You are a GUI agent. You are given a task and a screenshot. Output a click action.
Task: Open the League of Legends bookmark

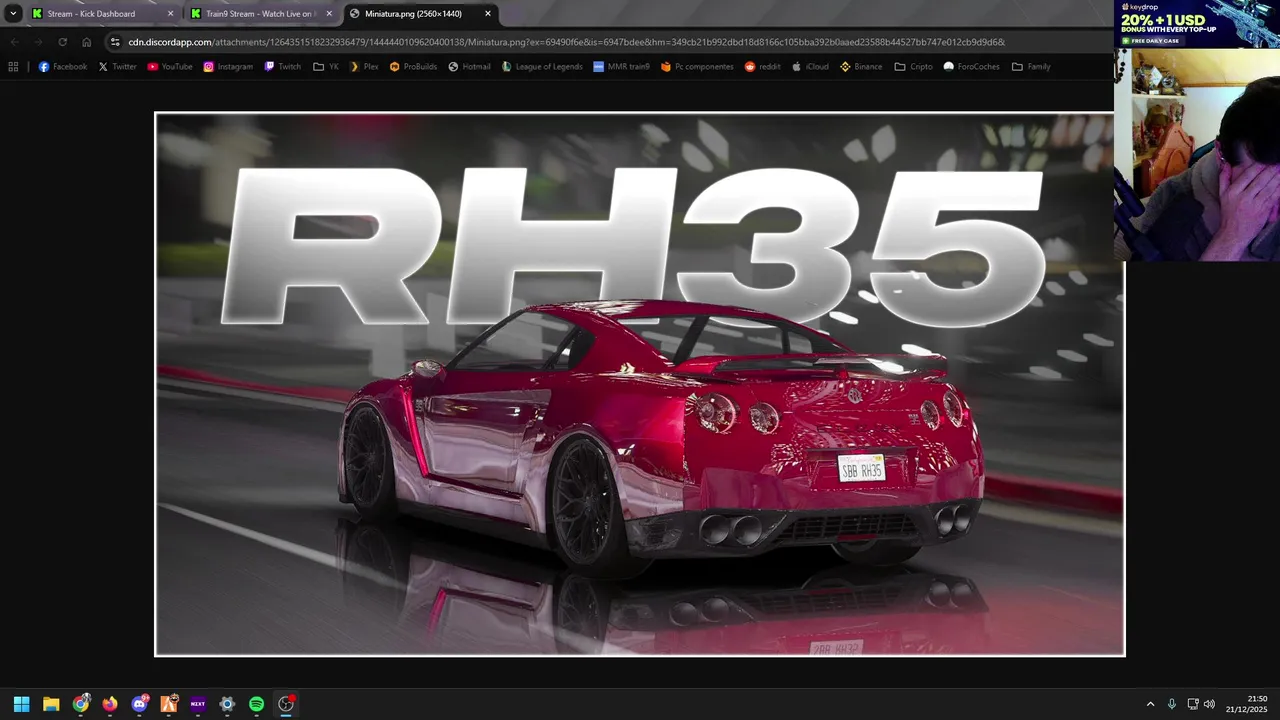[x=542, y=67]
